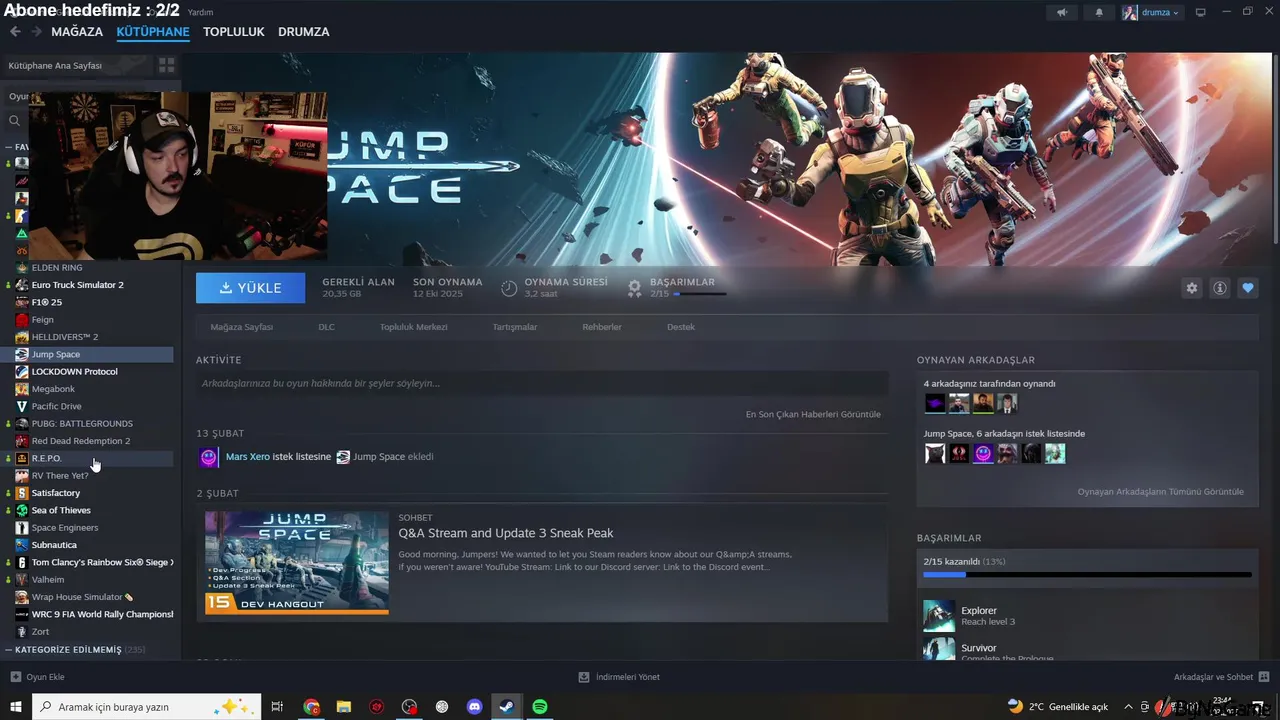Open Spotify from the taskbar

540,707
